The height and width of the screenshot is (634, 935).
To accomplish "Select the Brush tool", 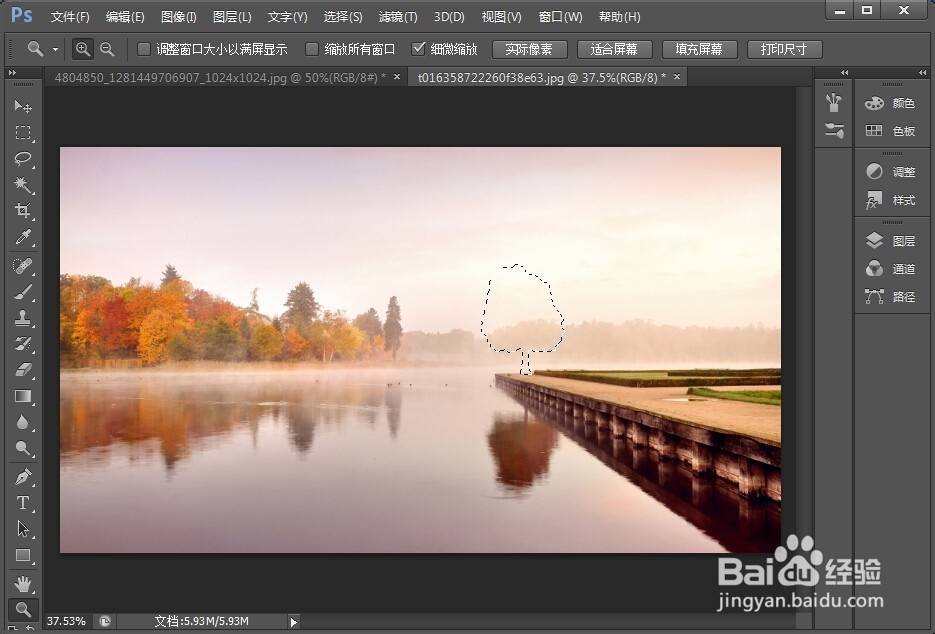I will (23, 291).
